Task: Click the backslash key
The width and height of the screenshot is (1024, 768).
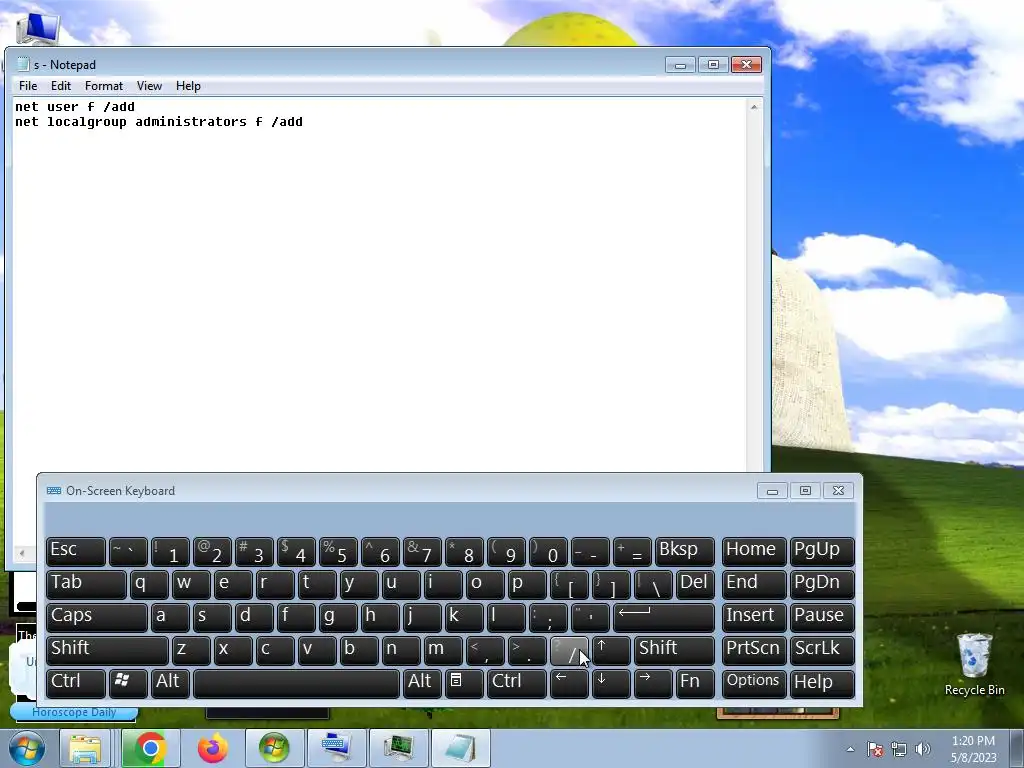Action: [652, 584]
